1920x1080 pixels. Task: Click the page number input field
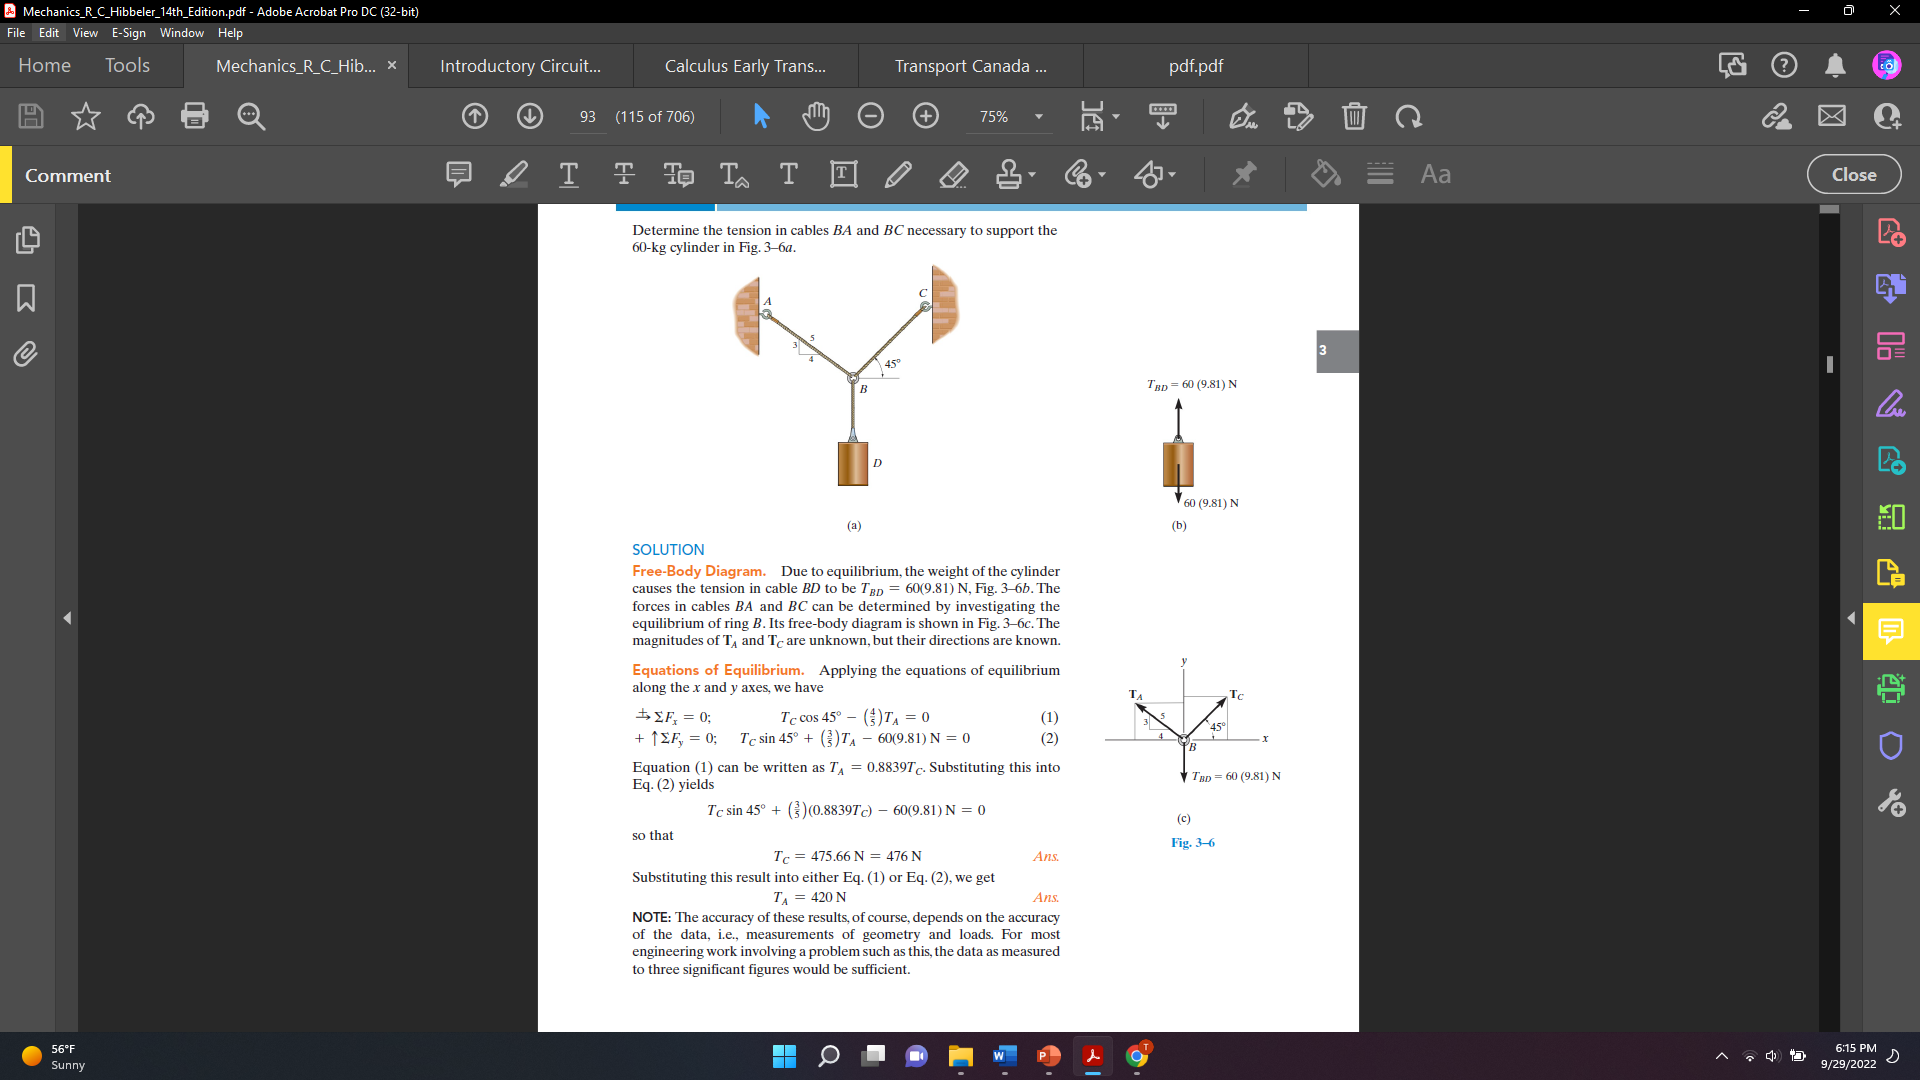click(587, 116)
